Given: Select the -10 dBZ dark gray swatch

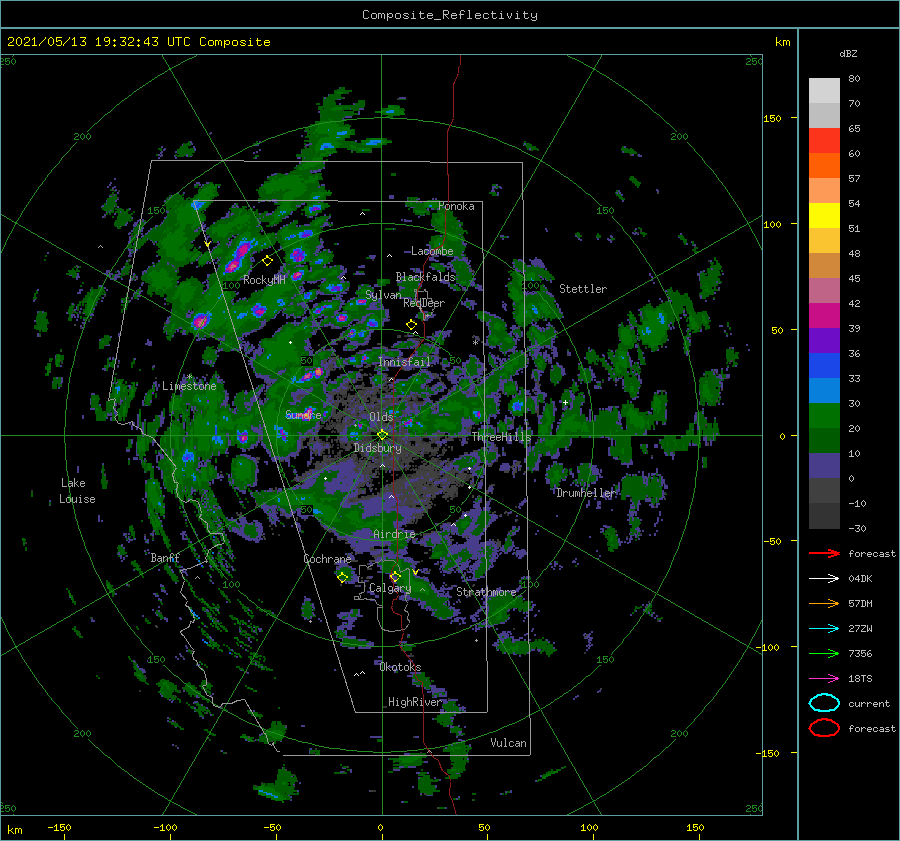Looking at the screenshot, I should pos(824,516).
